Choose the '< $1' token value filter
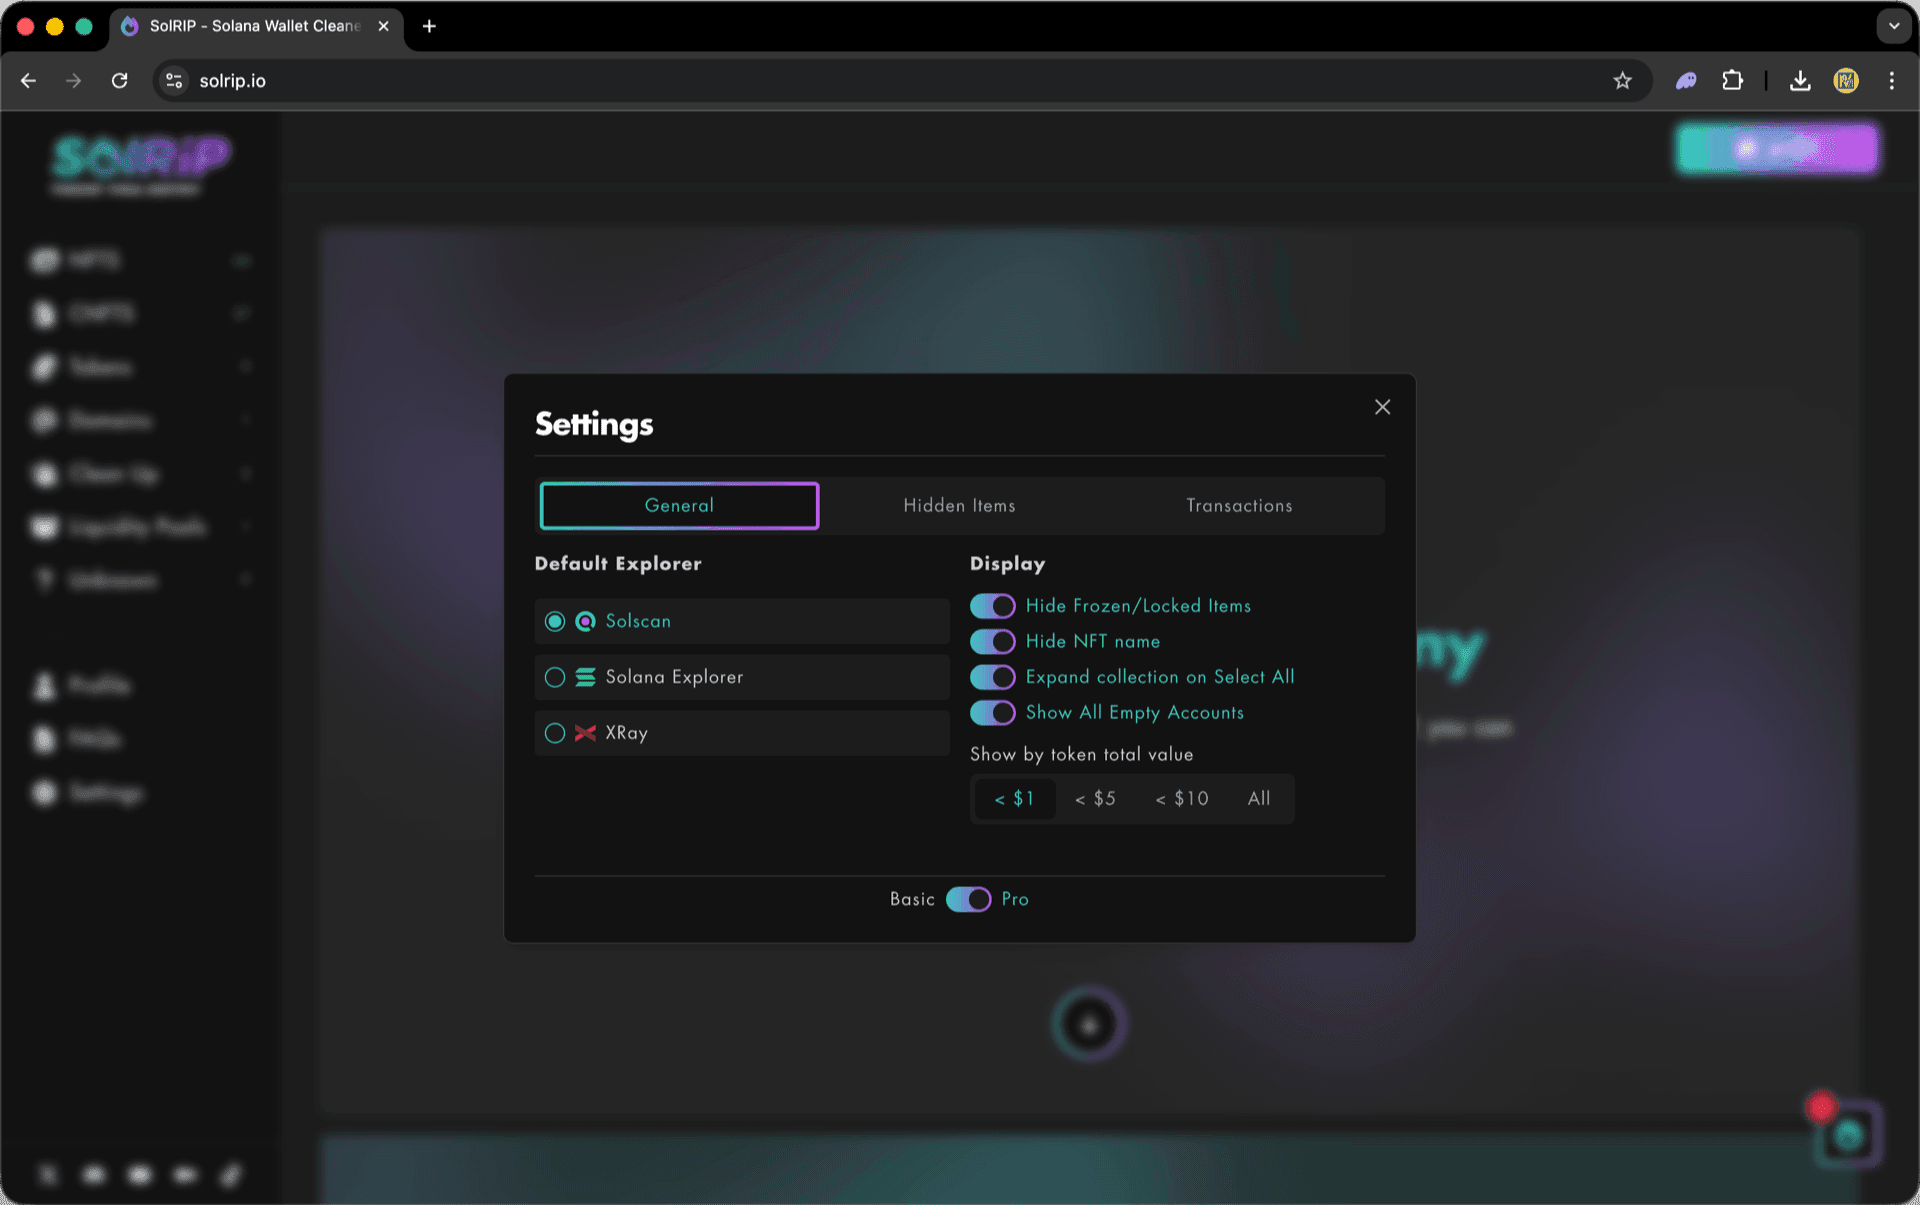 [x=1014, y=799]
